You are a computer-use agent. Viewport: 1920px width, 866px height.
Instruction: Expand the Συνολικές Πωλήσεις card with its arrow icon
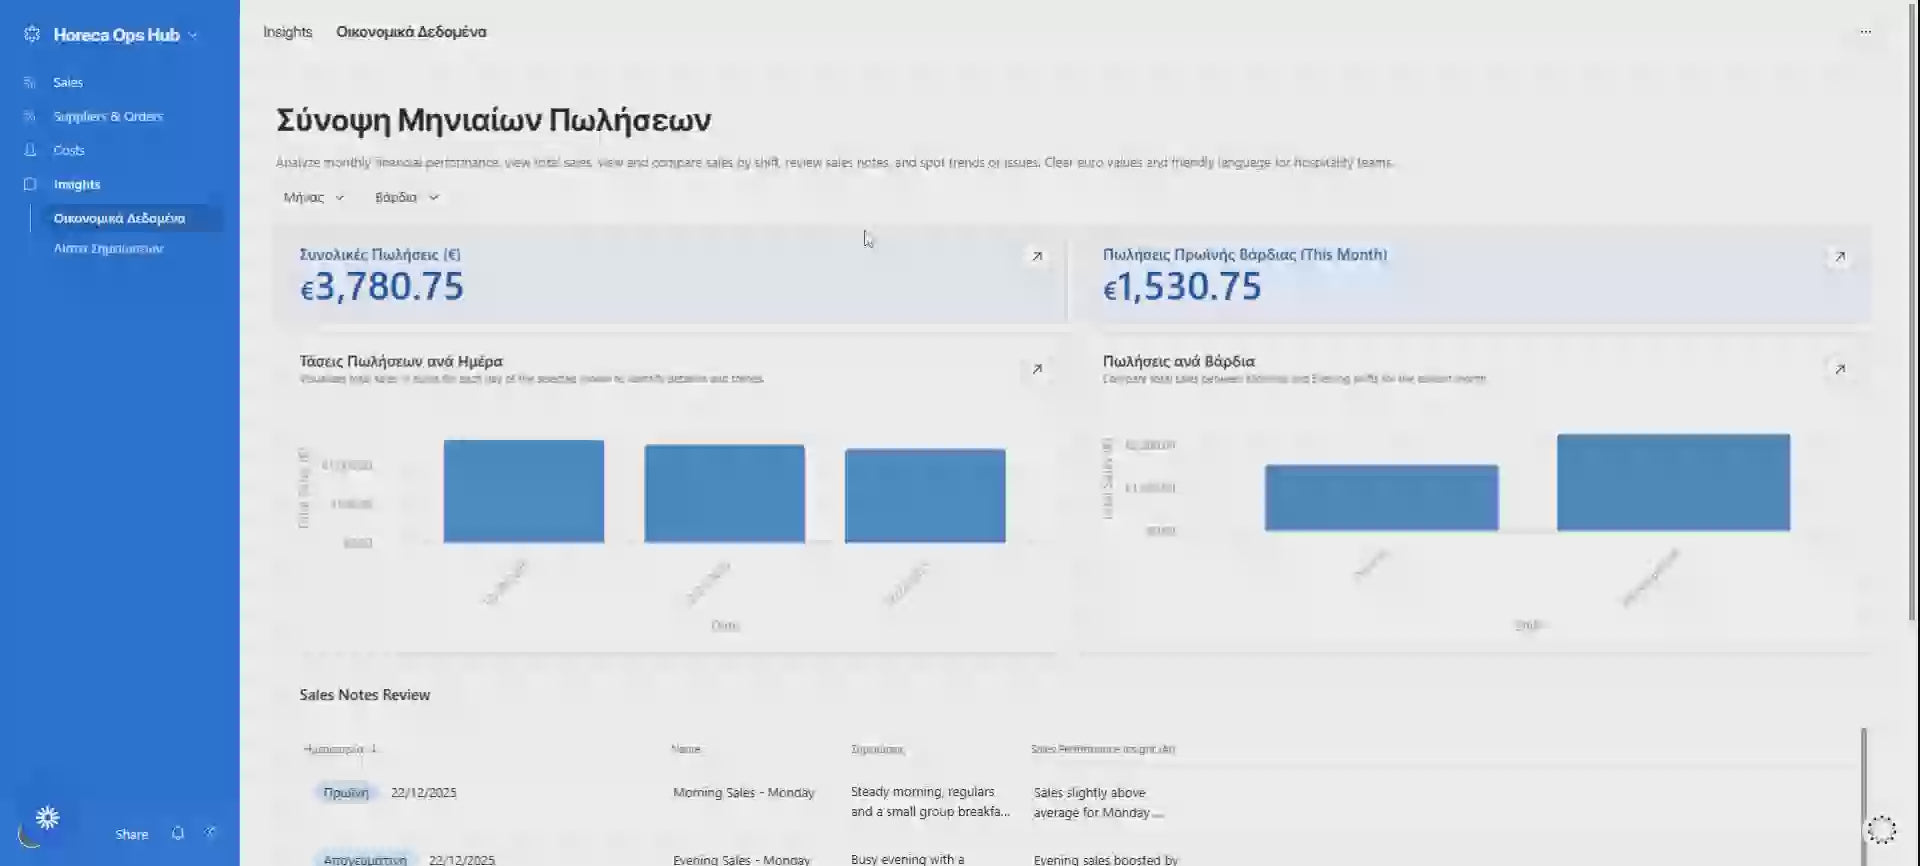[1037, 257]
